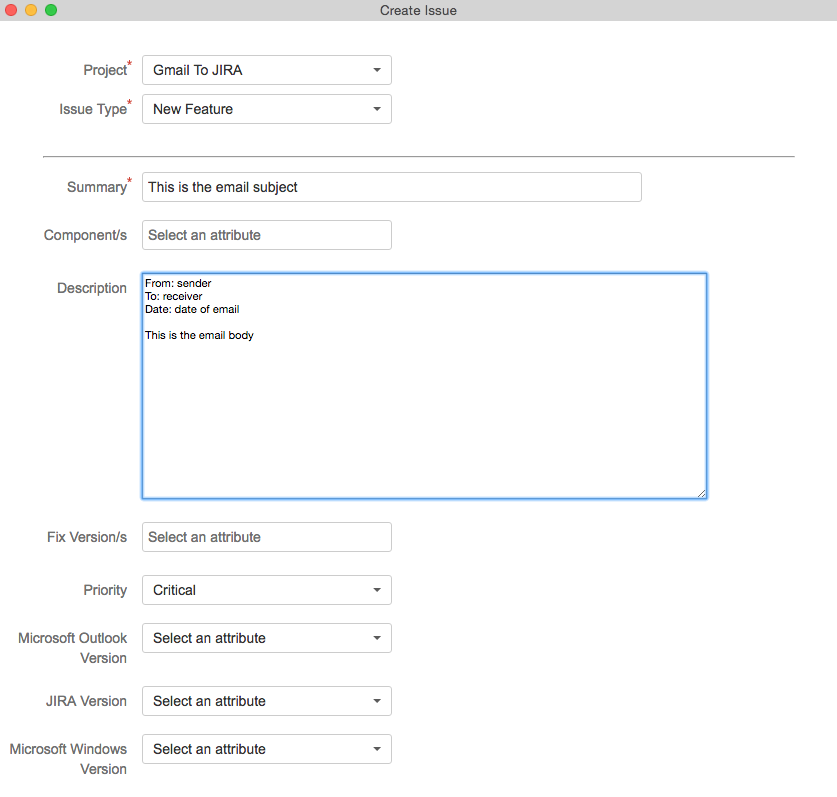Open the Project dropdown showing Gmail To JIRA
This screenshot has width=837, height=797.
point(266,70)
